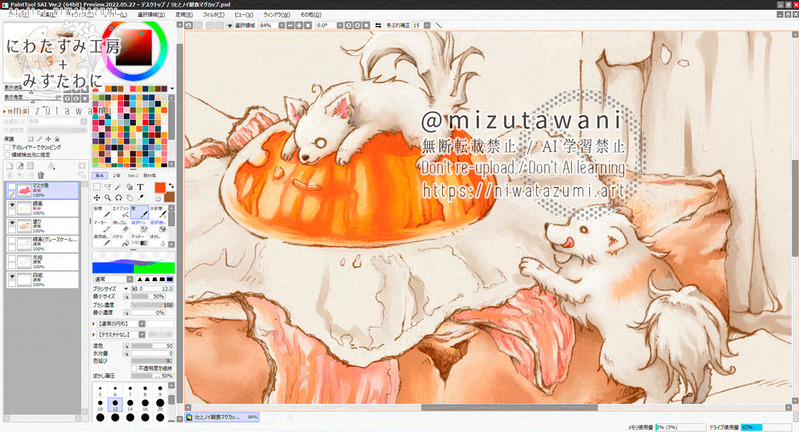Select the hand pan tool
This screenshot has width=799, height=432.
[x=129, y=198]
